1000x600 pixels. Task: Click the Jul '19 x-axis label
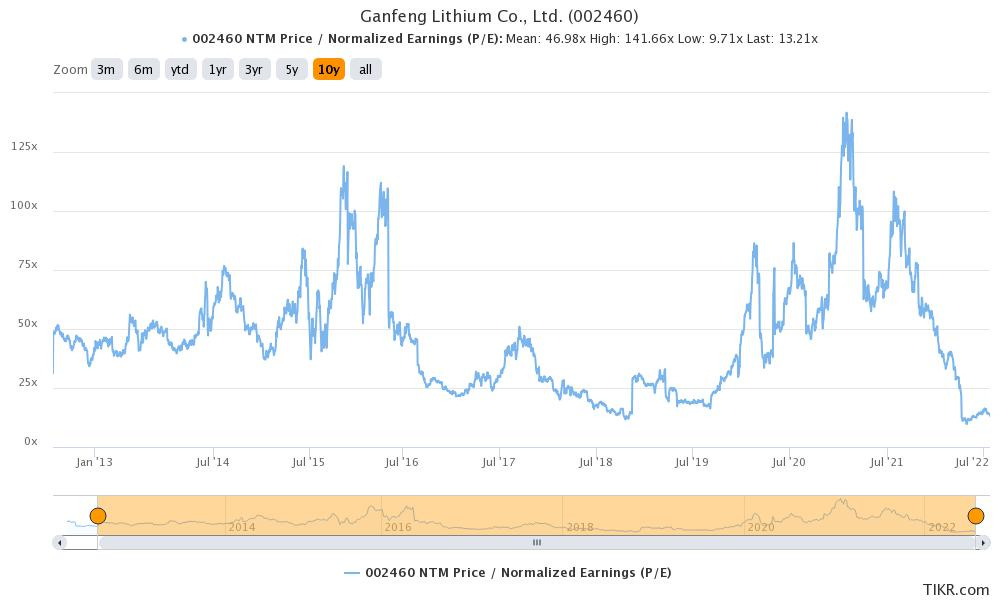[692, 462]
